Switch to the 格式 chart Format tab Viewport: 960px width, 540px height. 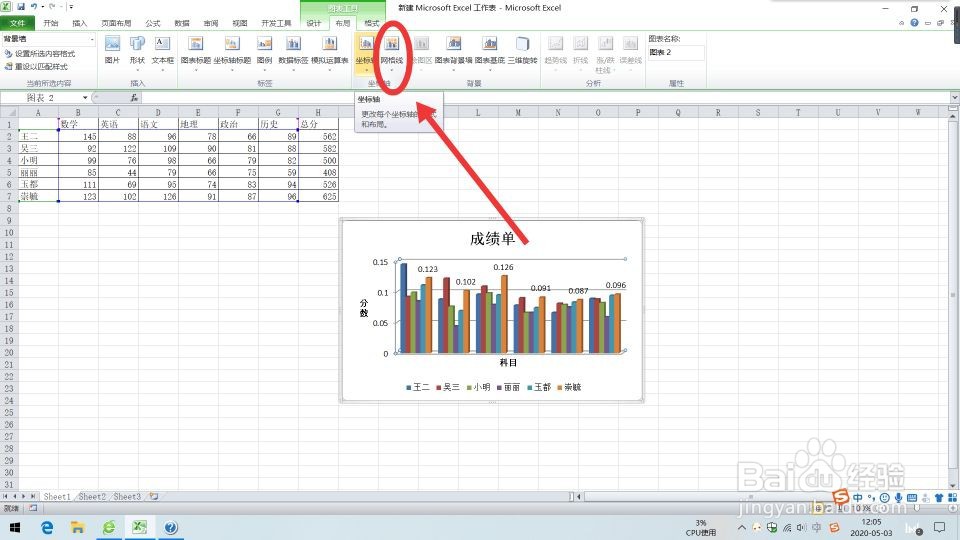pyautogui.click(x=372, y=23)
